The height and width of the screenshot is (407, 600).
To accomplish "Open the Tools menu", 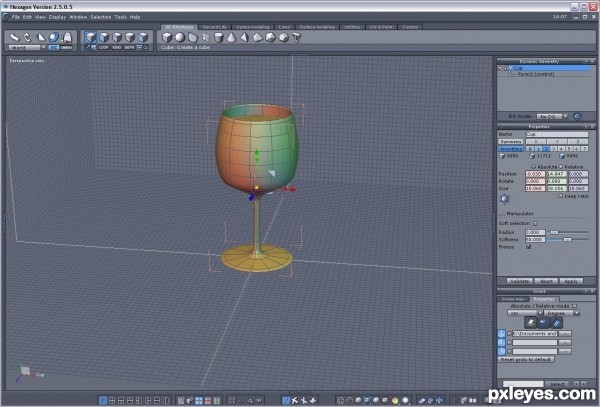I will [121, 17].
